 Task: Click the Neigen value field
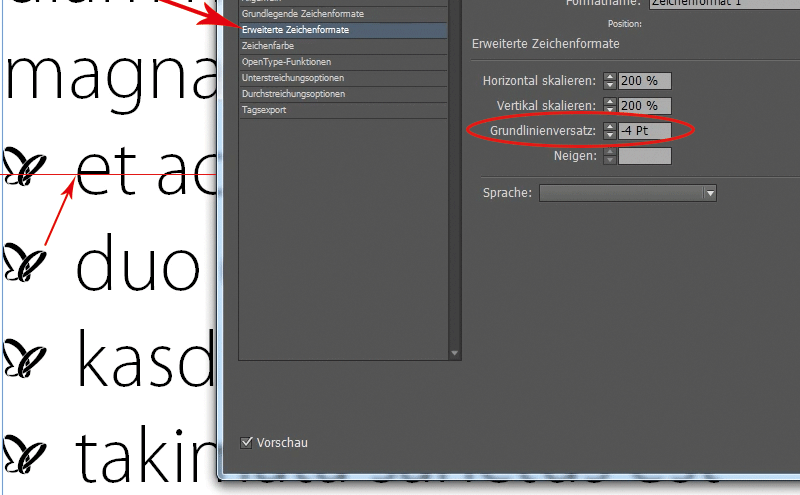(645, 156)
